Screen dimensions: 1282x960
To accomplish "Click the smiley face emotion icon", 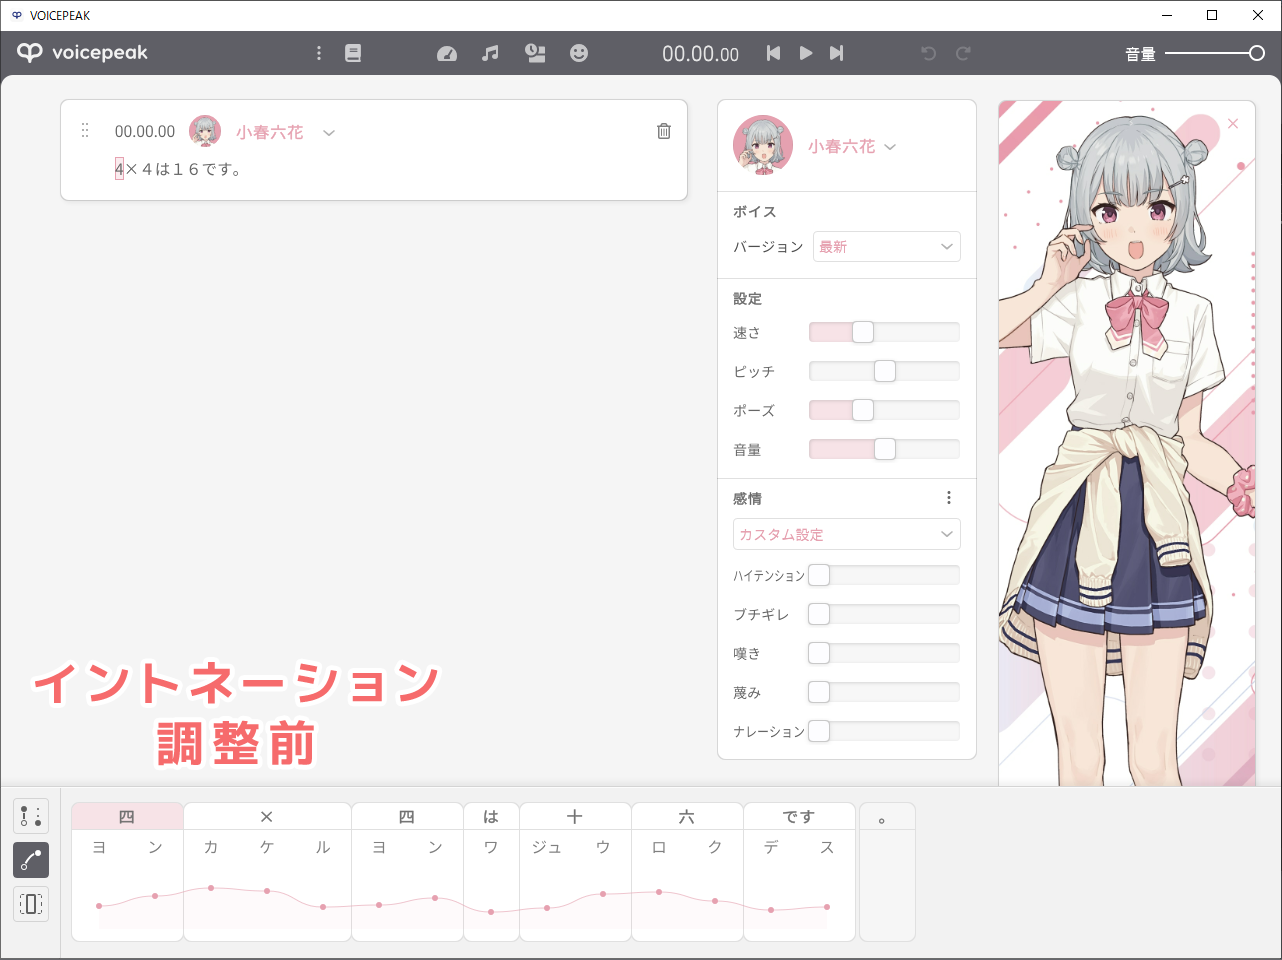I will click(579, 53).
